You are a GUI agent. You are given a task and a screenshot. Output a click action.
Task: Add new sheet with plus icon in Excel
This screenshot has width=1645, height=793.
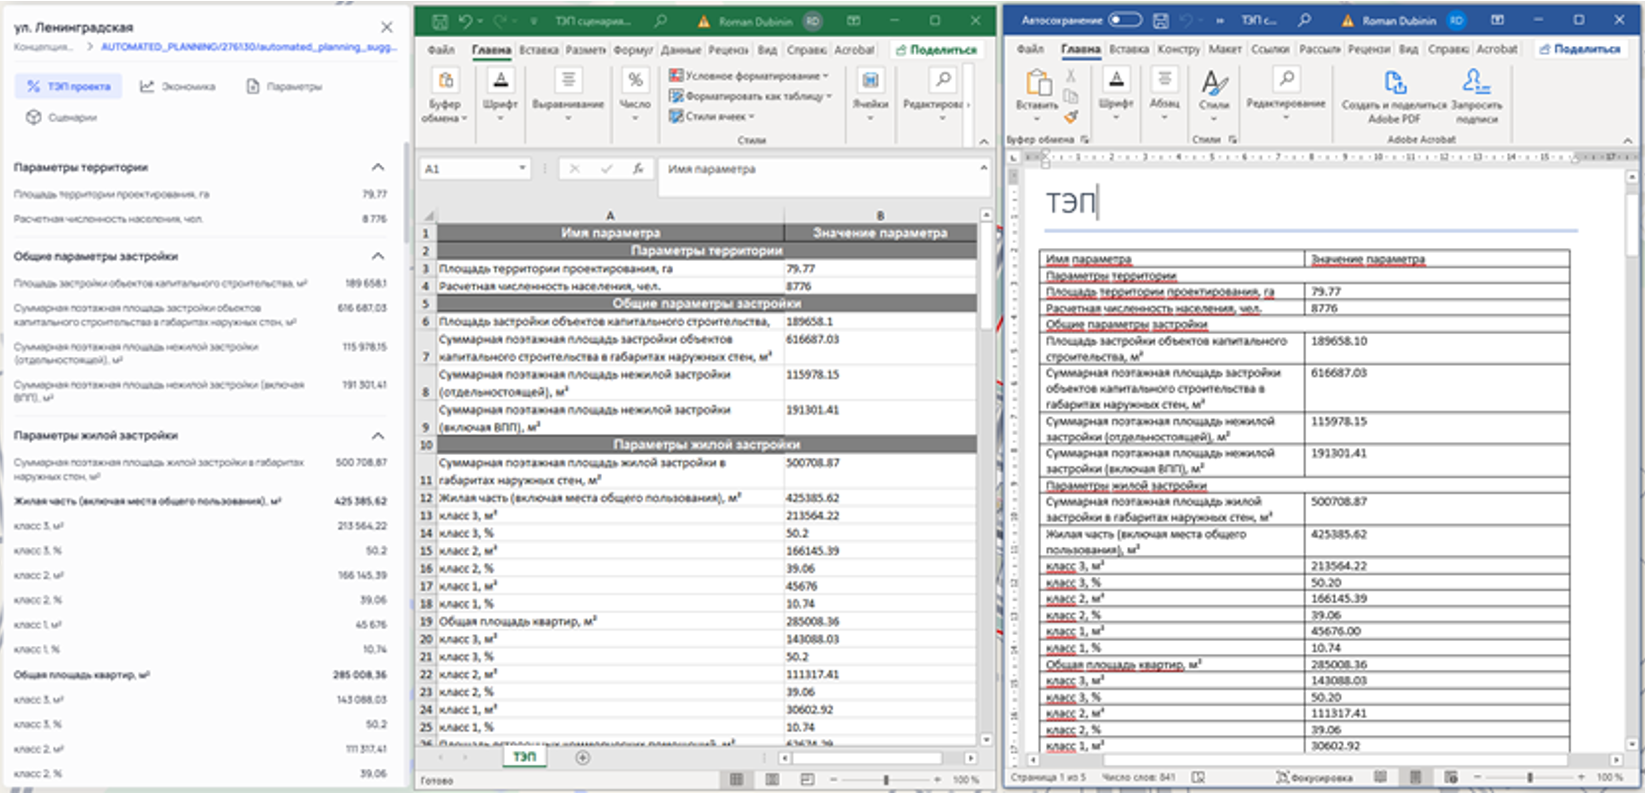[x=583, y=758]
